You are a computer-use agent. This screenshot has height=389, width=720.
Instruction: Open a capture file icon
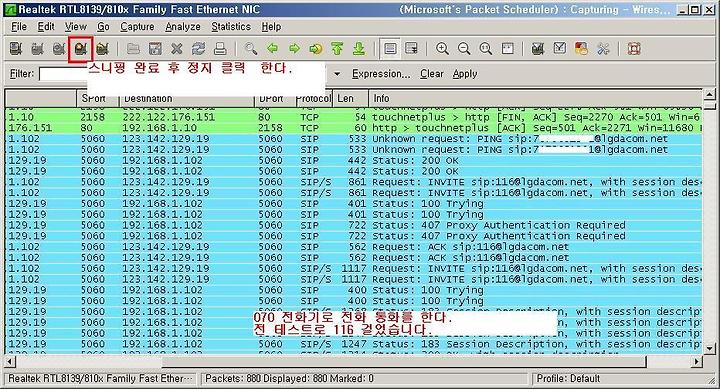click(133, 49)
